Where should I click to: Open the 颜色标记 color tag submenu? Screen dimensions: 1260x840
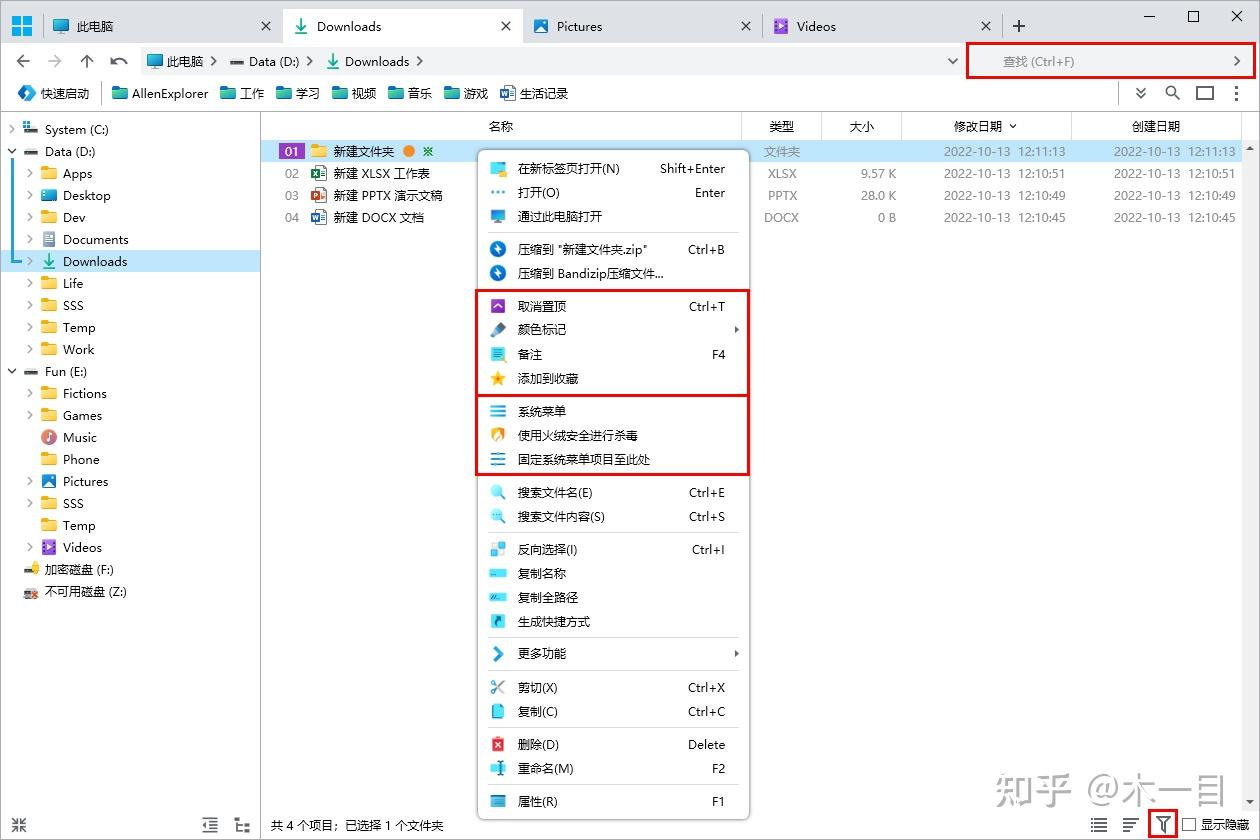click(x=543, y=330)
